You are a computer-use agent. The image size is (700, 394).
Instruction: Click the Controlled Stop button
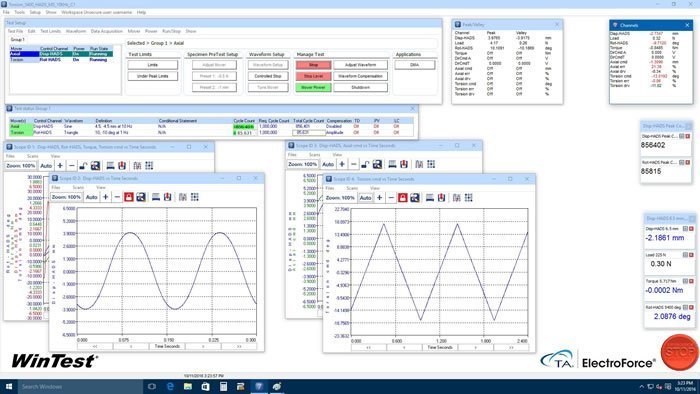(268, 76)
